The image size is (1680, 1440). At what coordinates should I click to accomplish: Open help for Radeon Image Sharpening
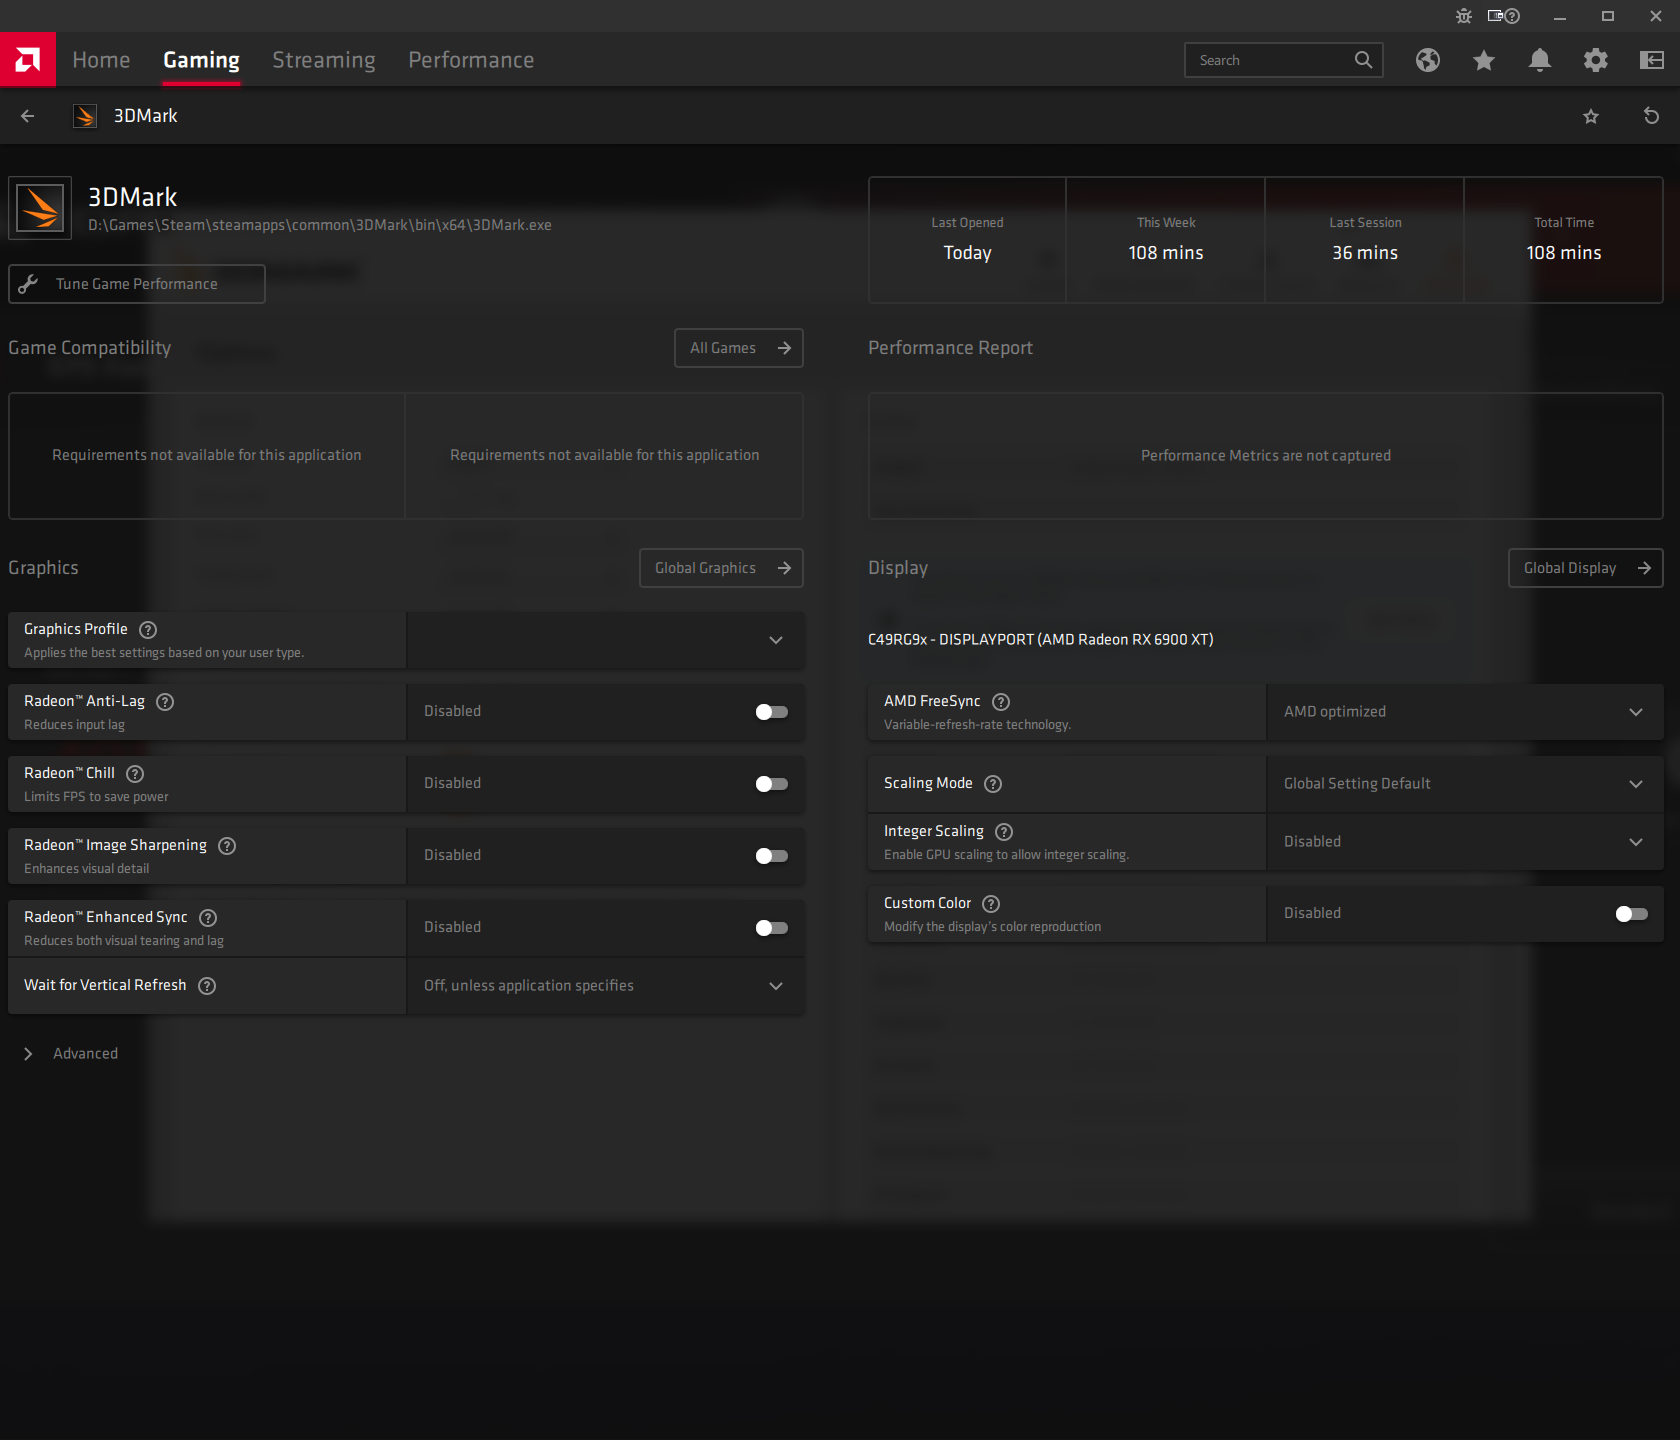click(x=227, y=846)
